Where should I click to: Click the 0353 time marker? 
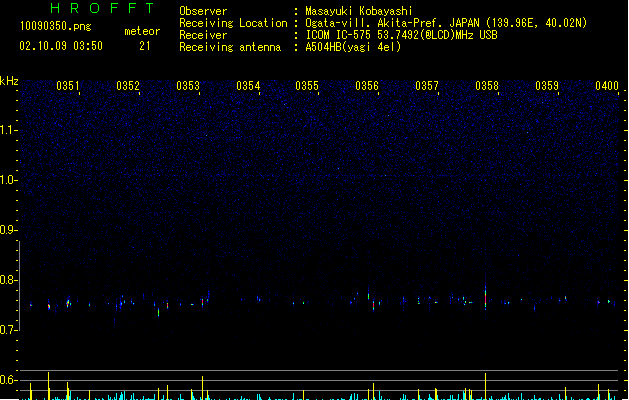tap(188, 86)
